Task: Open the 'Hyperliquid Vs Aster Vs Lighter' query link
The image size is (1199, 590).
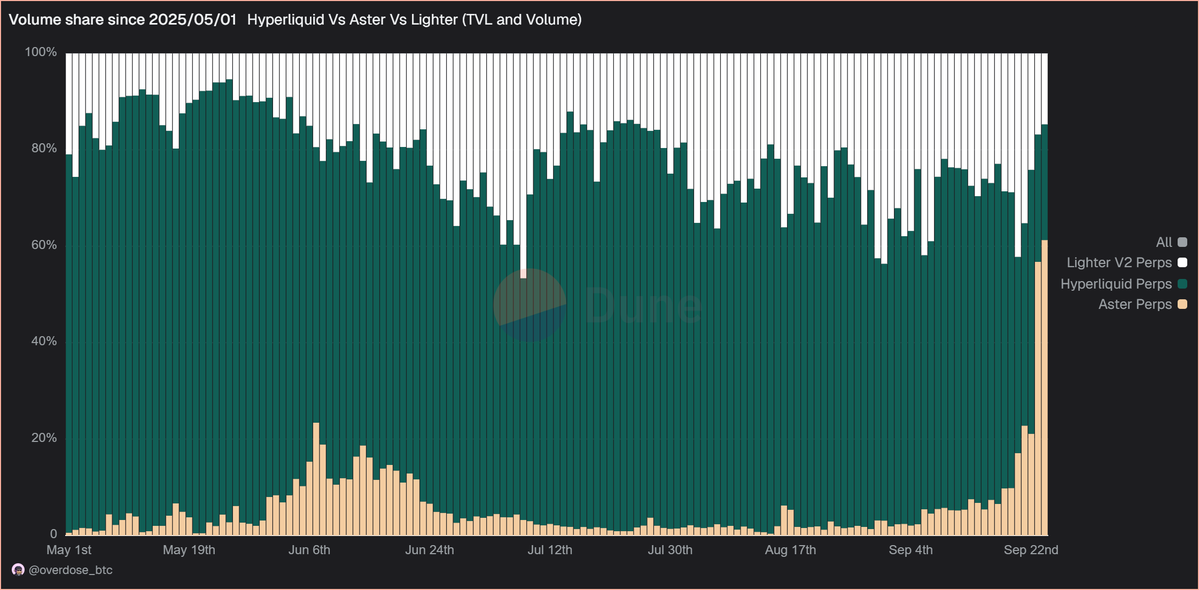Action: (x=414, y=21)
